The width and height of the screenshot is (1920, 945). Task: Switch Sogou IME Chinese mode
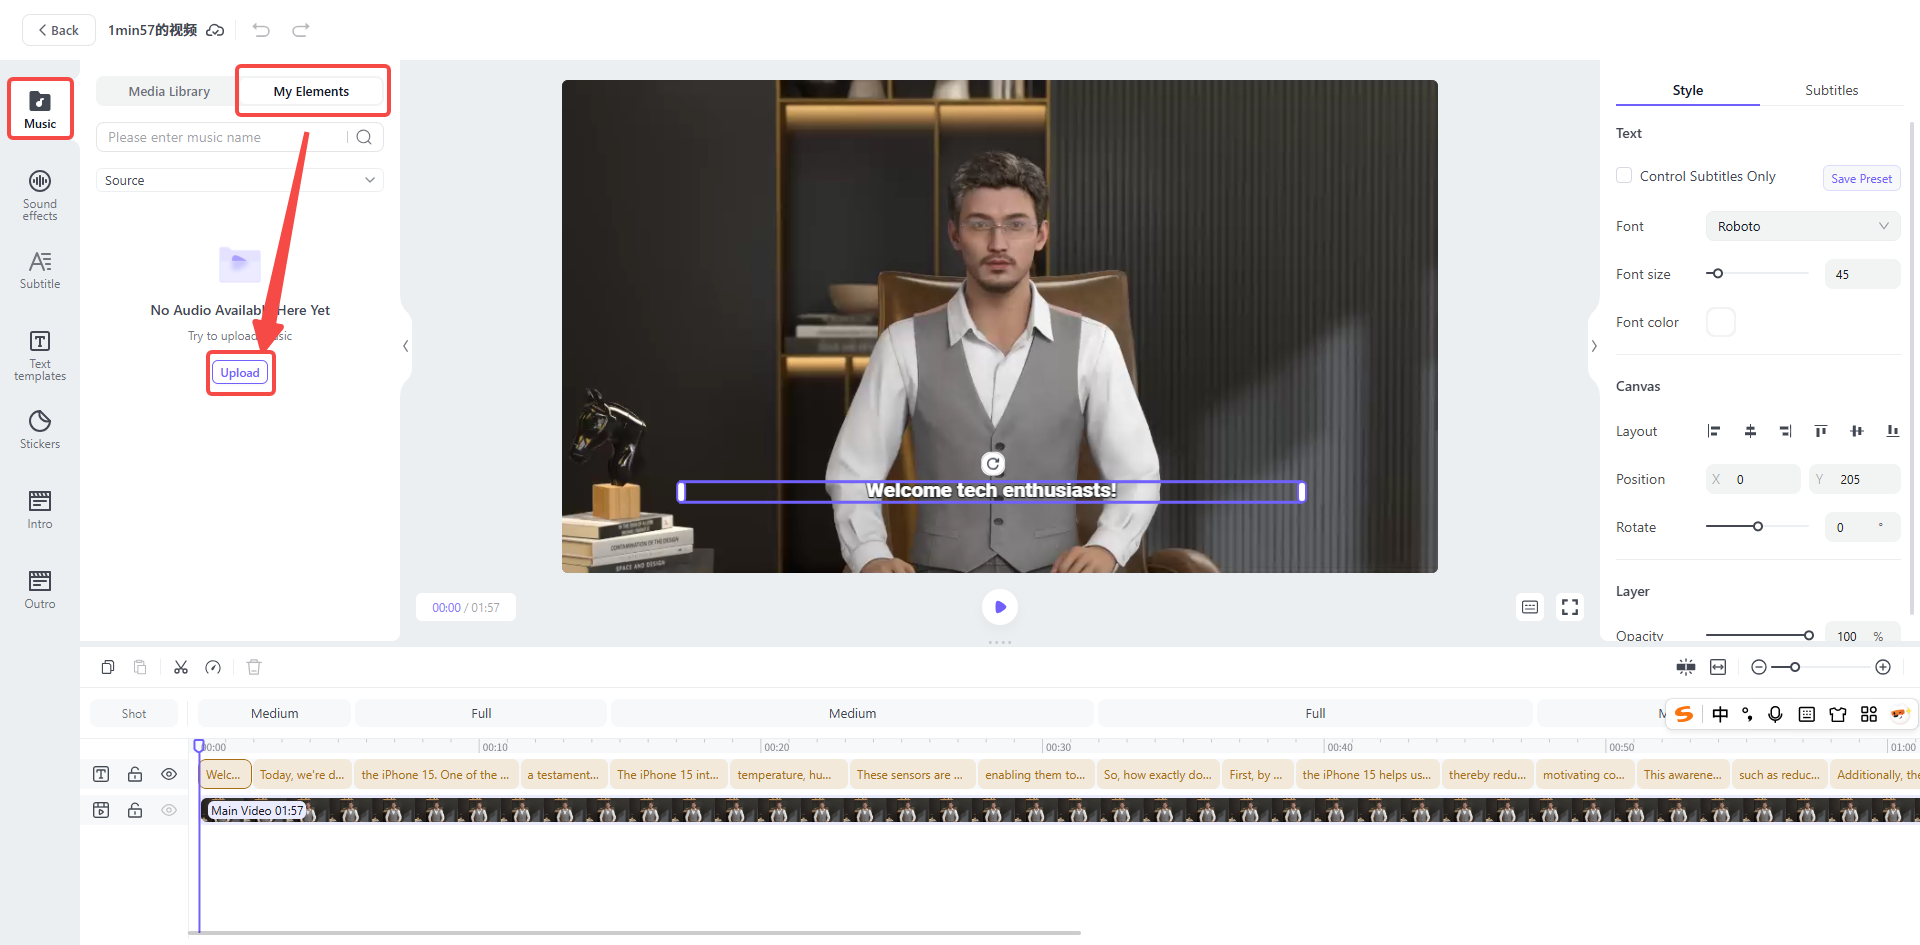coord(1720,714)
